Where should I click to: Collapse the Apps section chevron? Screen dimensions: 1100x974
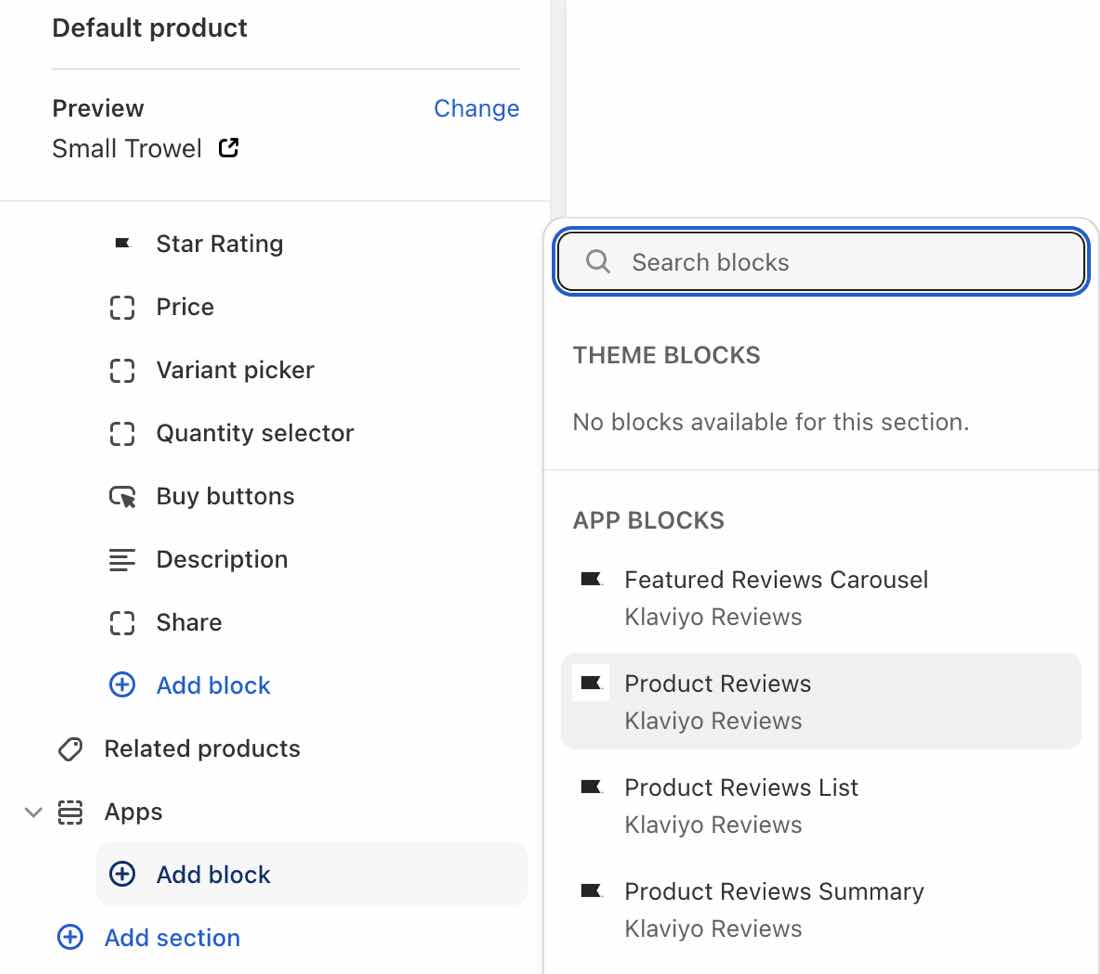33,812
